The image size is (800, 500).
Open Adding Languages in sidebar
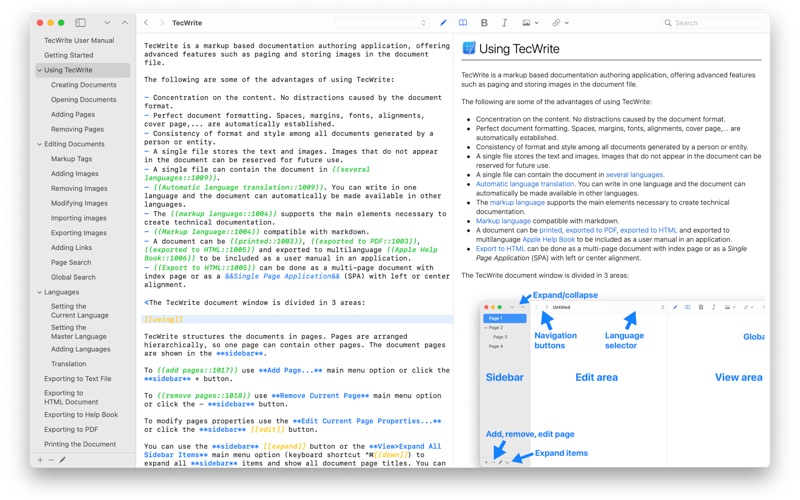coord(81,349)
